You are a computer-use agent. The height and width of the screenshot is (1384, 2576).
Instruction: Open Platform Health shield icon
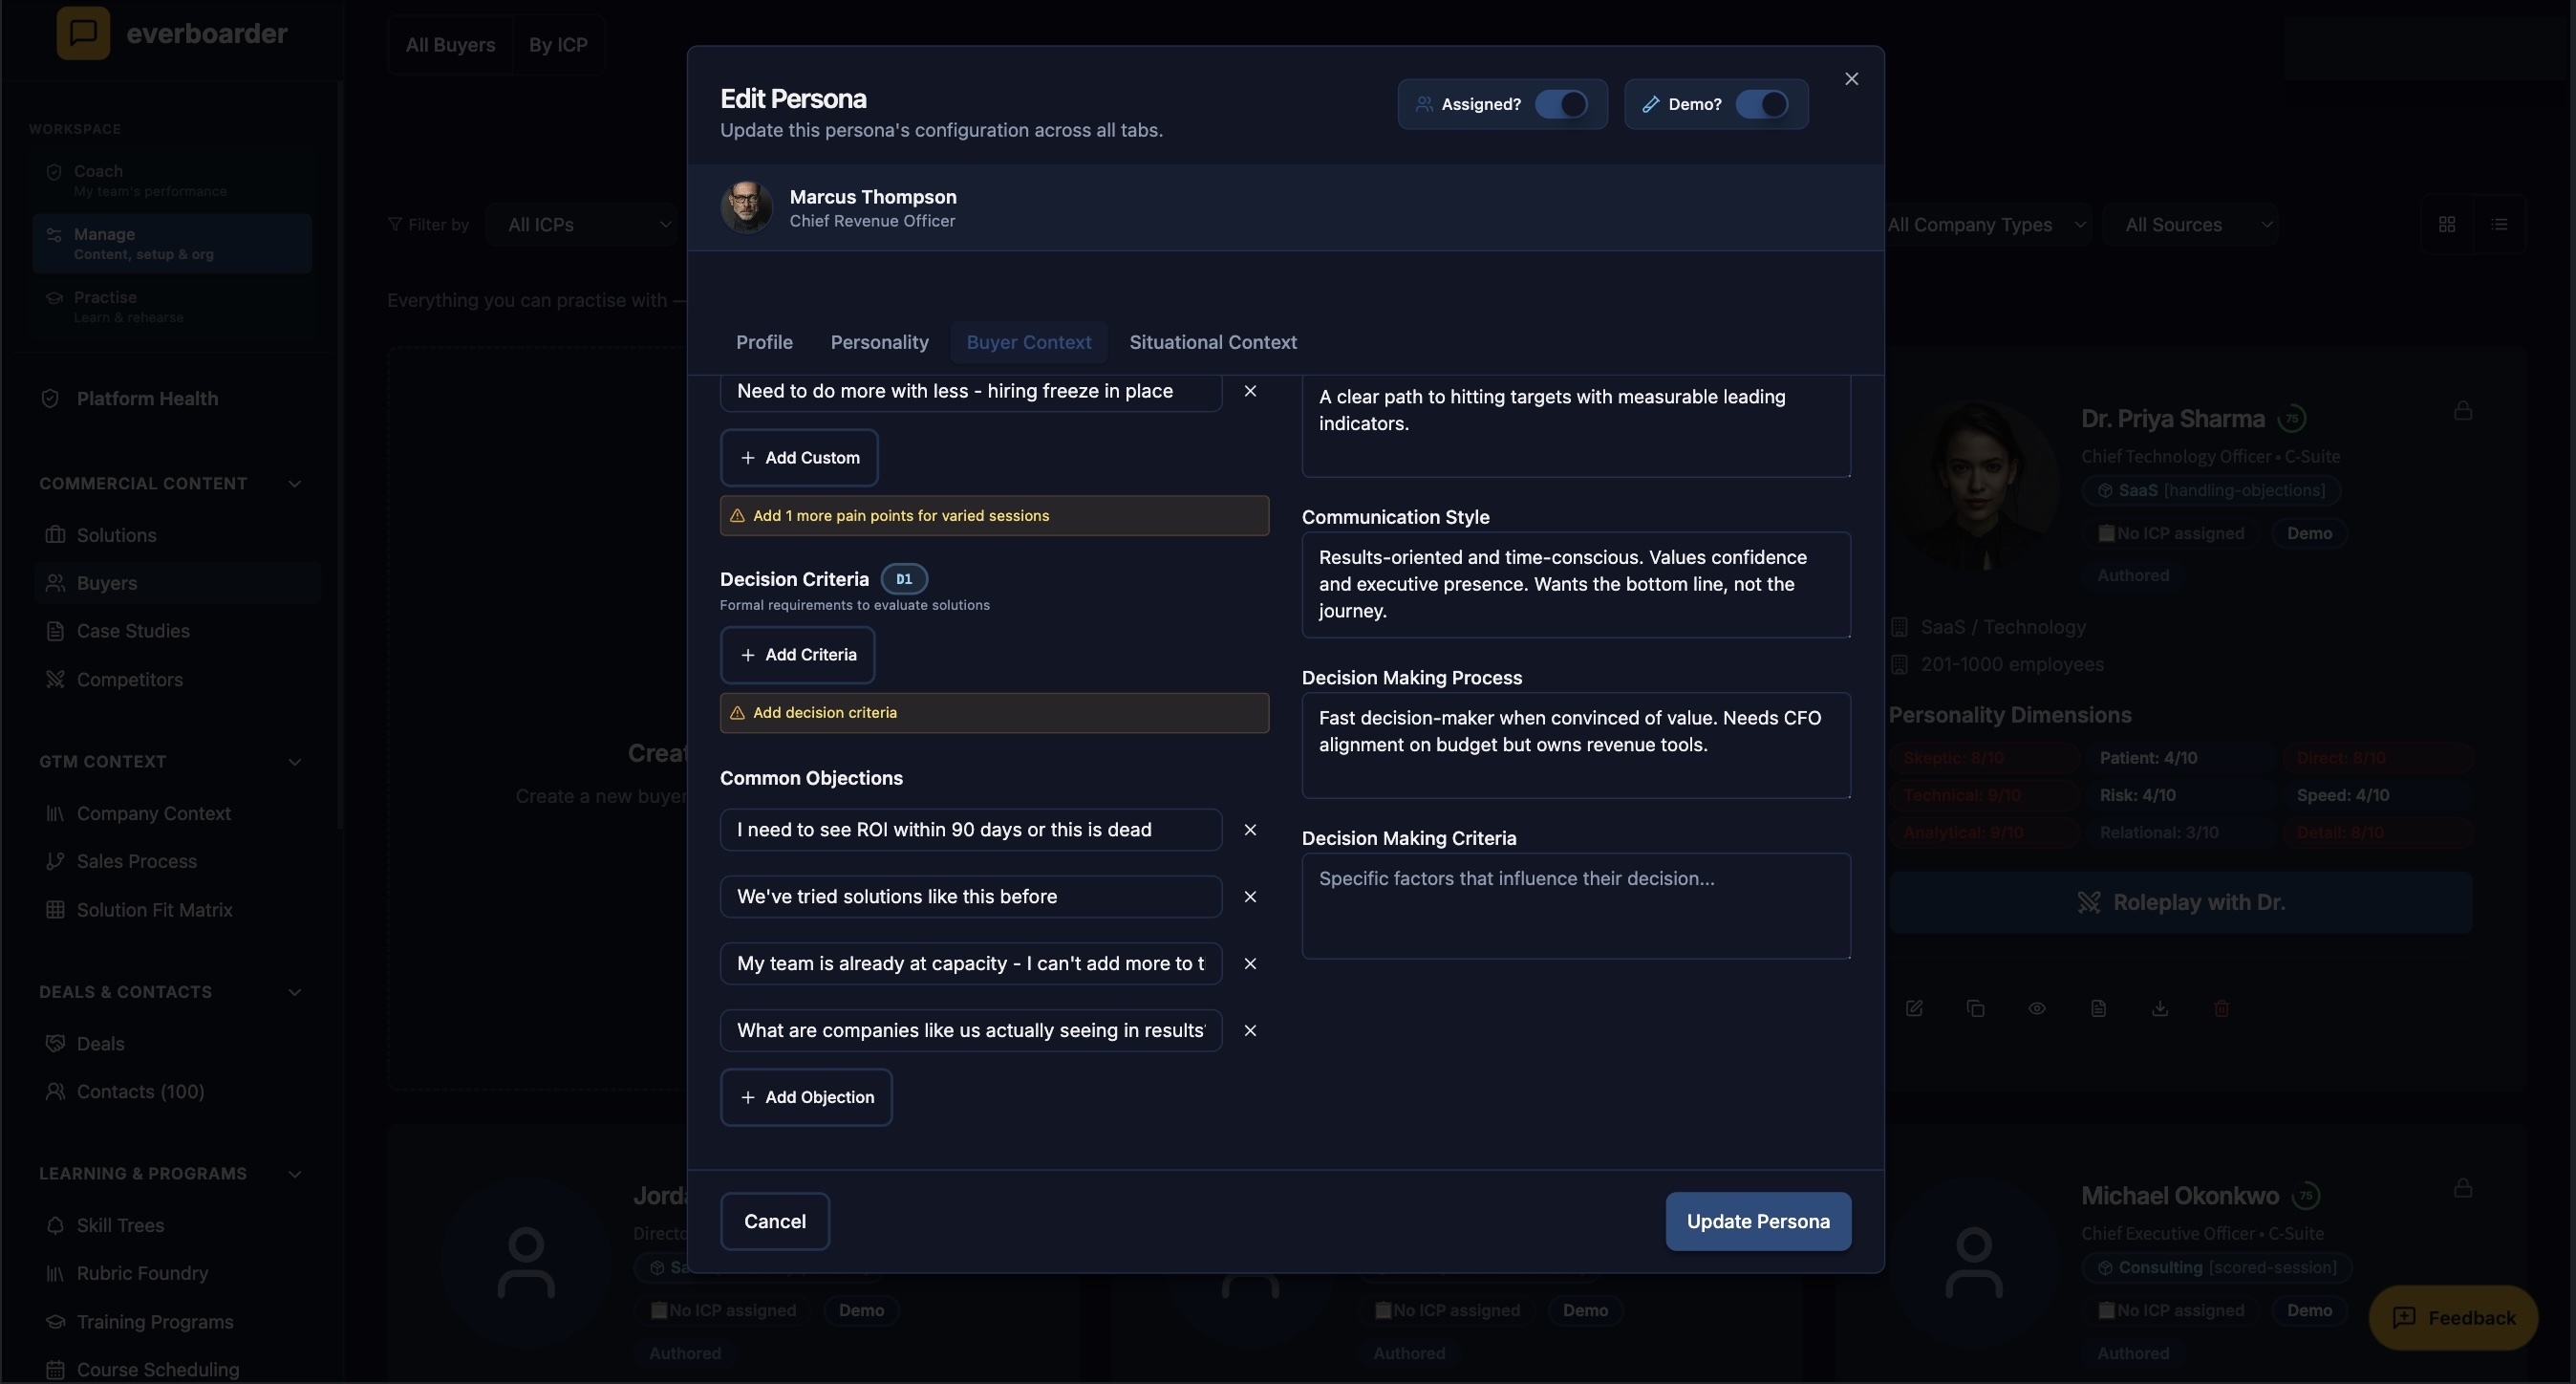click(50, 398)
